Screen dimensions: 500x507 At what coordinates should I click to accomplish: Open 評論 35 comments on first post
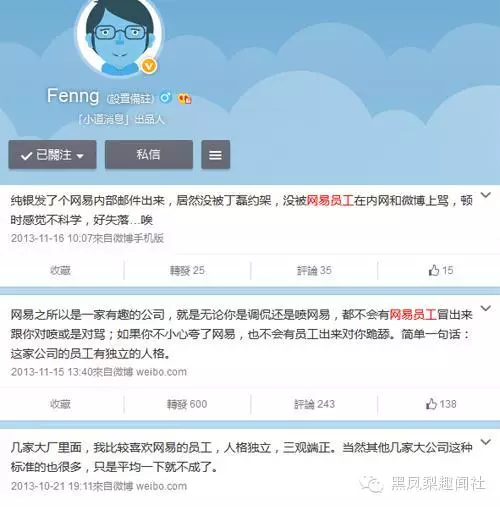[314, 270]
